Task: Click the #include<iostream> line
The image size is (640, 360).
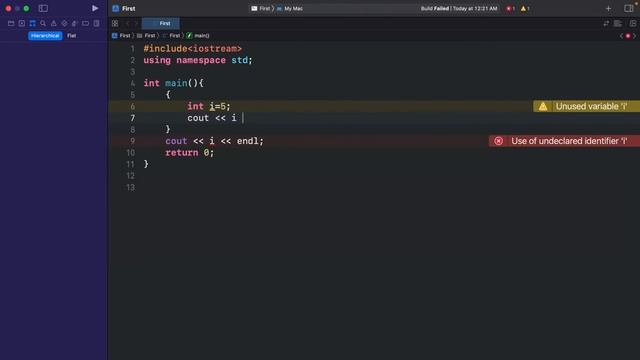Action: tap(193, 49)
